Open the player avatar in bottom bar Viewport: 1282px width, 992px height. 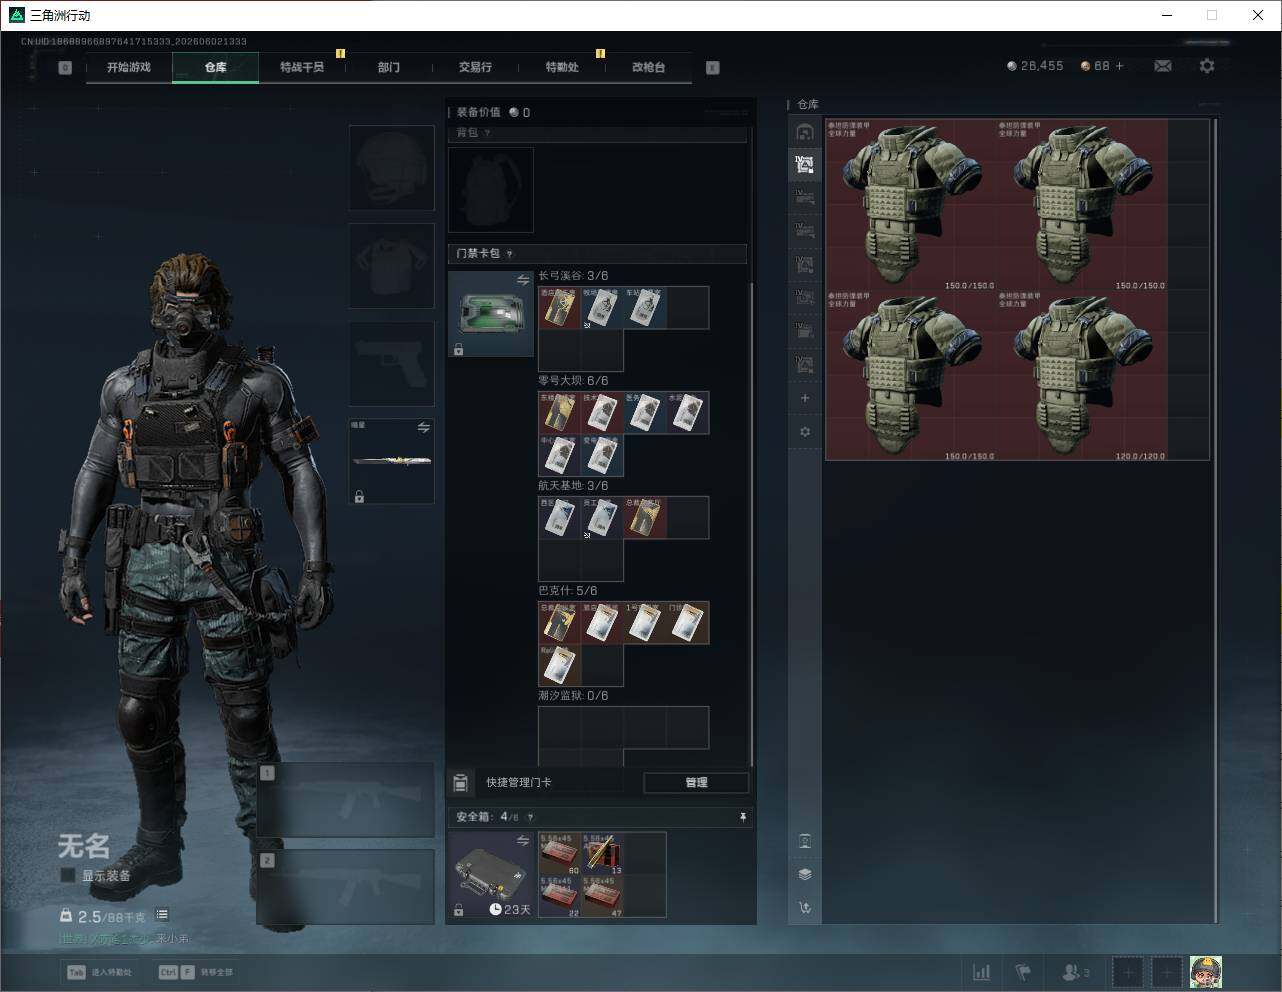(x=1206, y=972)
